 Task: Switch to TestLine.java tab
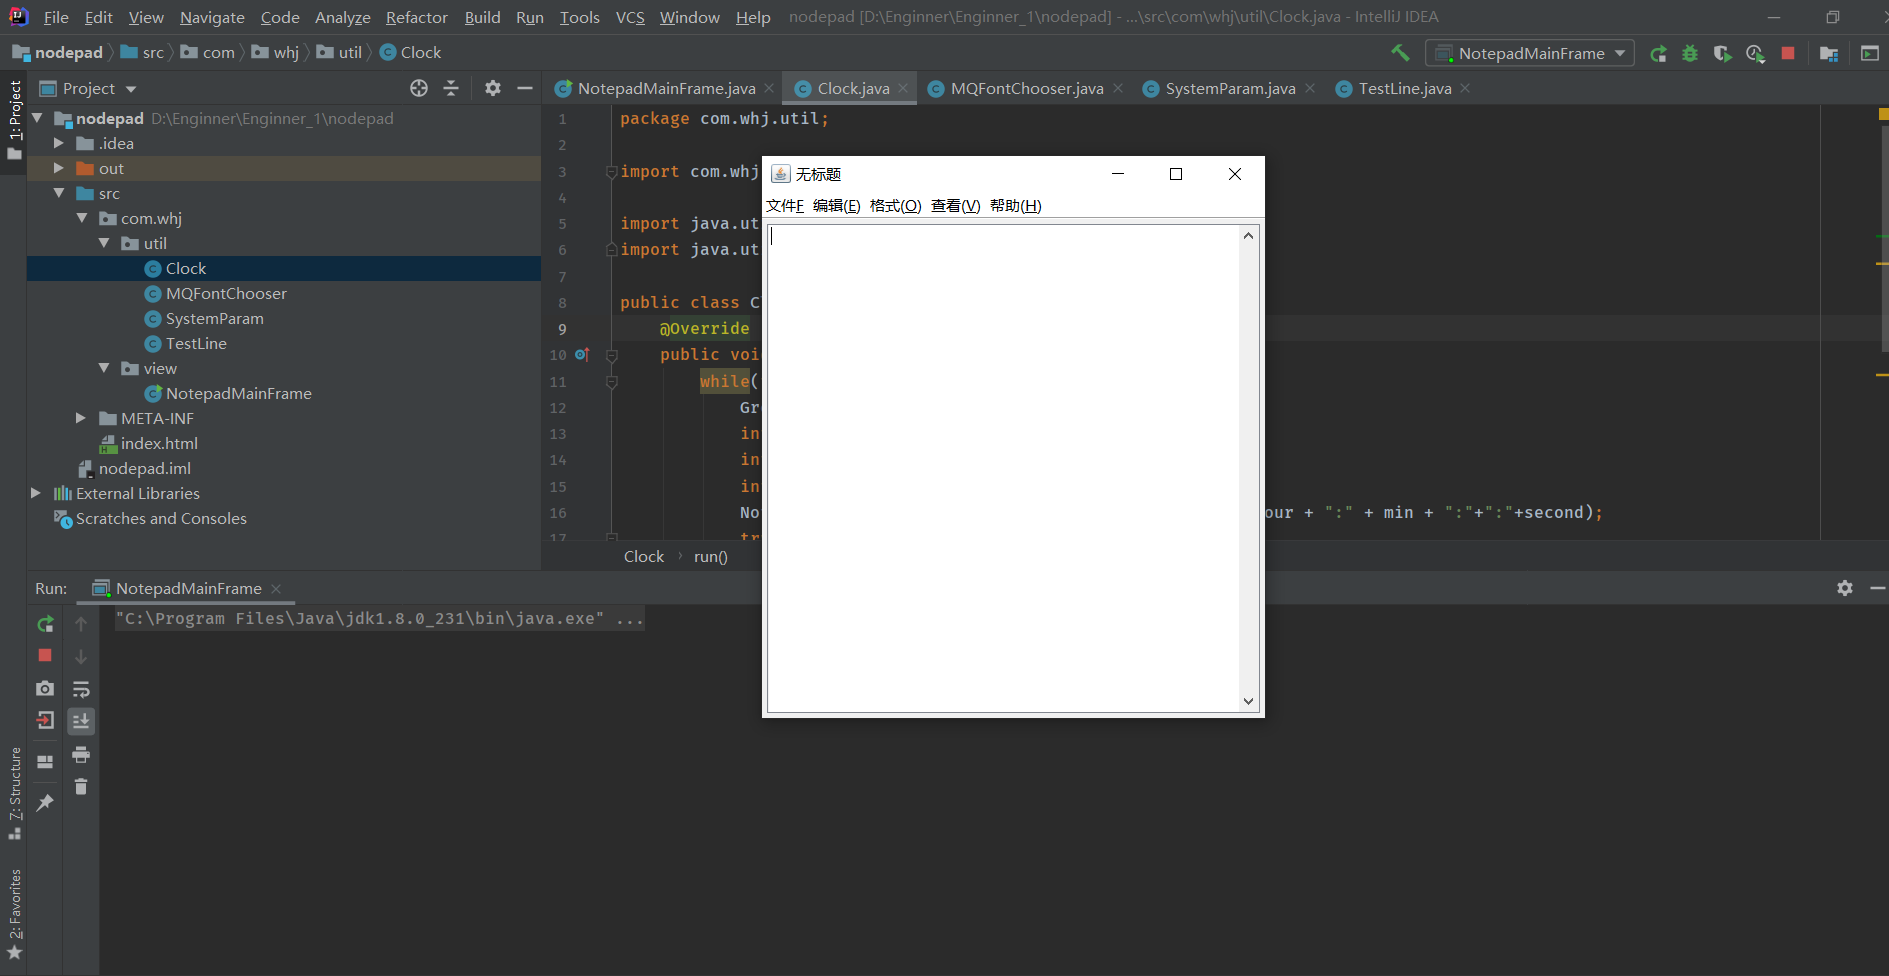point(1404,88)
